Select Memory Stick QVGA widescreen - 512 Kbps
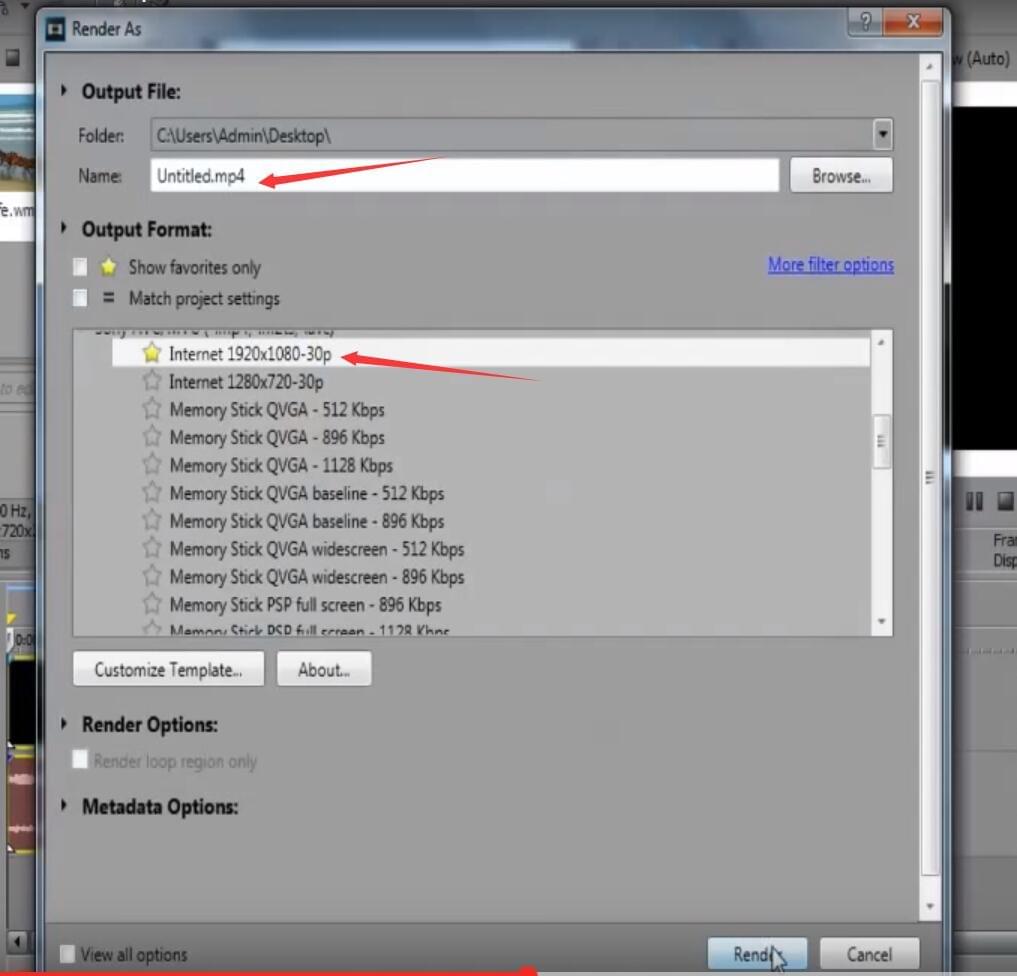The width and height of the screenshot is (1017, 976). [x=317, y=549]
